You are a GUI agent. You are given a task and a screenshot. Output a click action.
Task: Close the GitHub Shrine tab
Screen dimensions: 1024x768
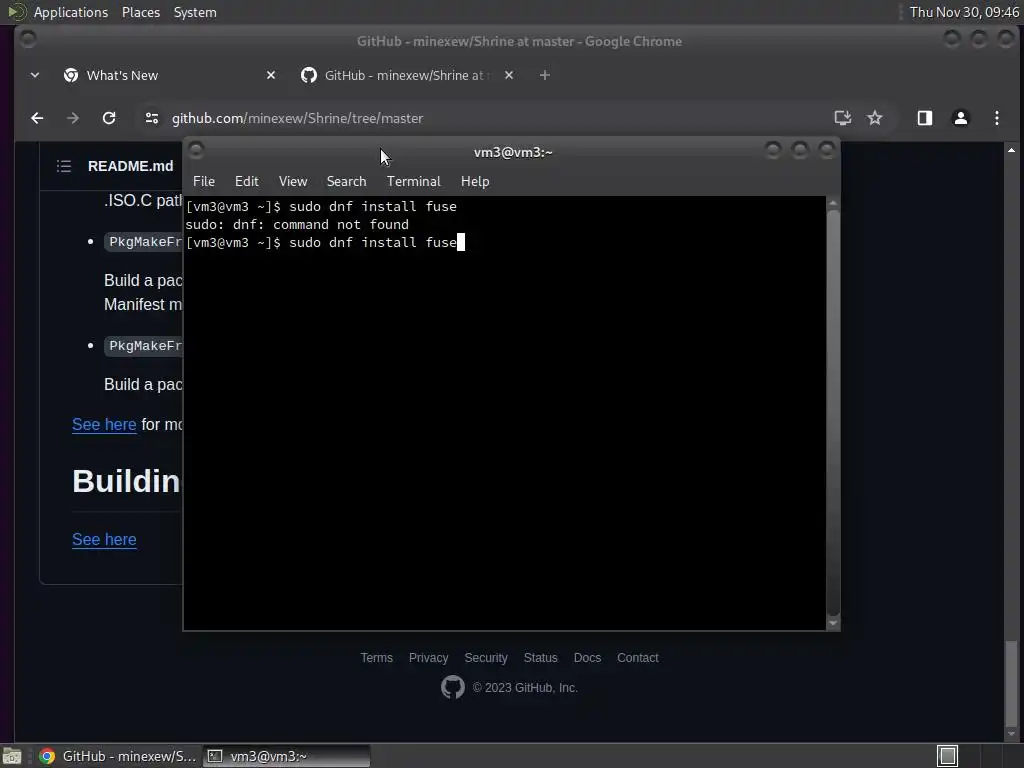pyautogui.click(x=509, y=75)
